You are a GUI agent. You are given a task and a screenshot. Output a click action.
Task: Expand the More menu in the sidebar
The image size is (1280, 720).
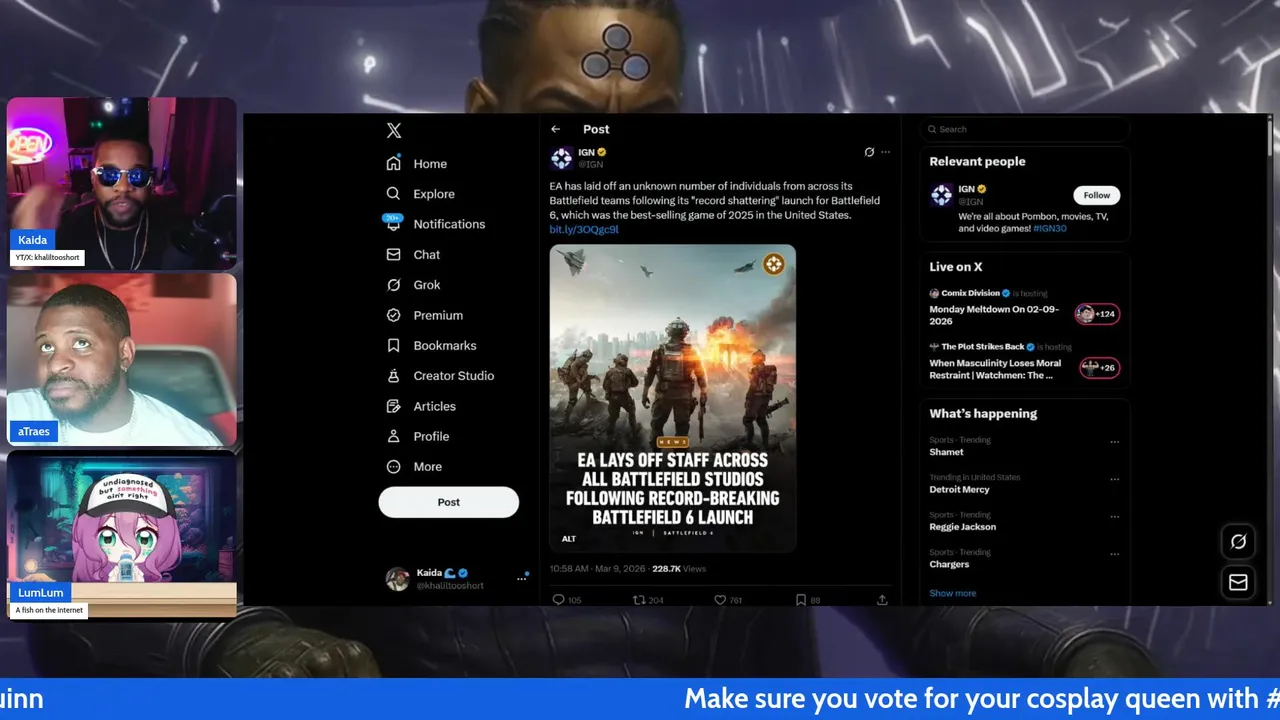(x=414, y=467)
